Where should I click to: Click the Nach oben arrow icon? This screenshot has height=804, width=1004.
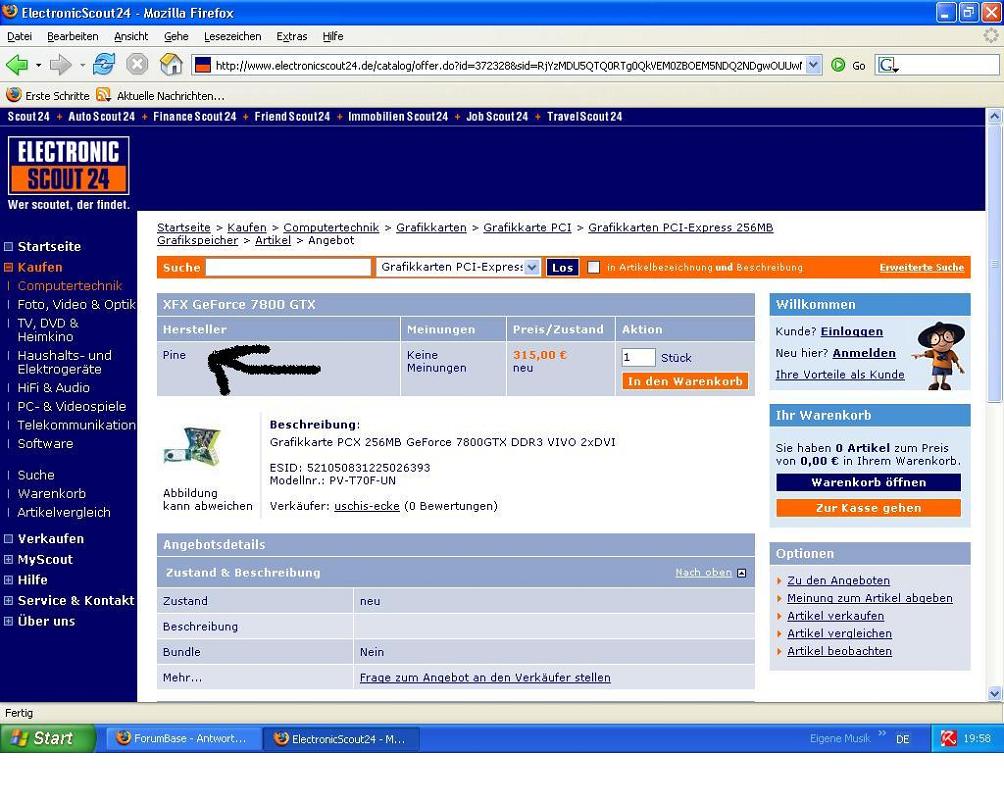741,573
